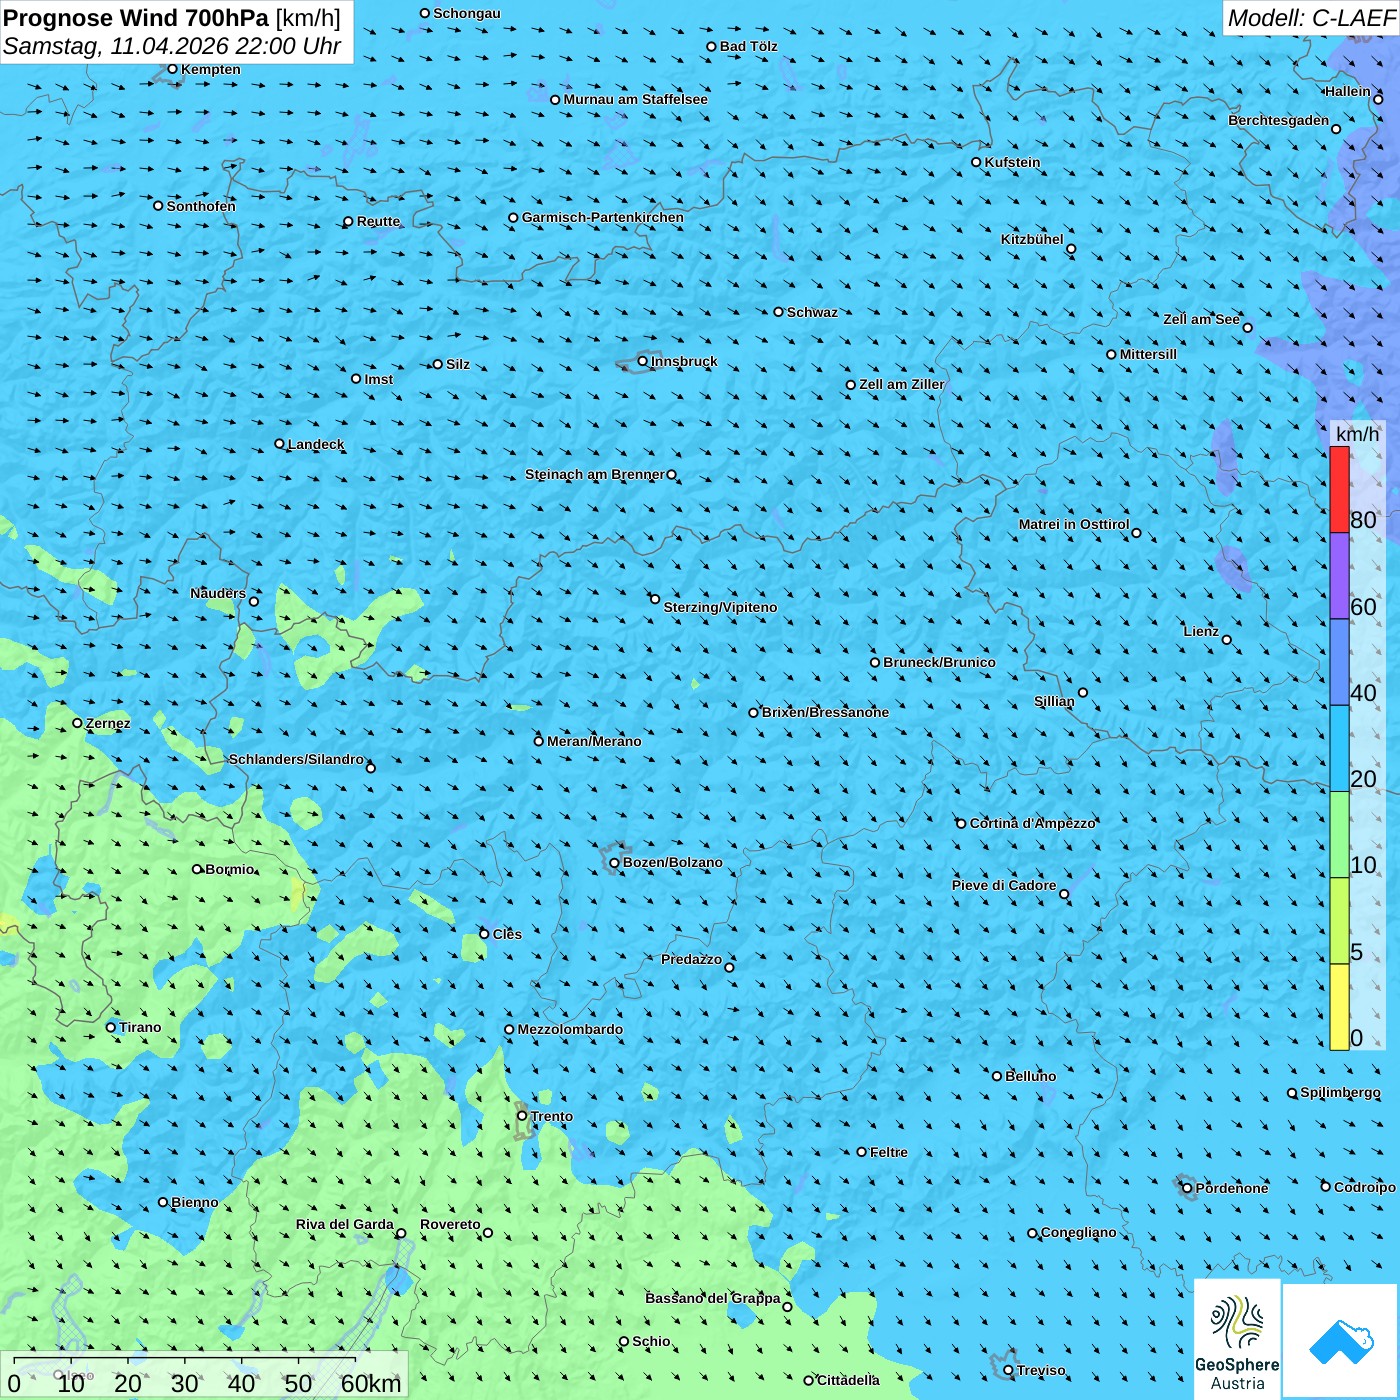Click the Feltre location dot

862,1152
